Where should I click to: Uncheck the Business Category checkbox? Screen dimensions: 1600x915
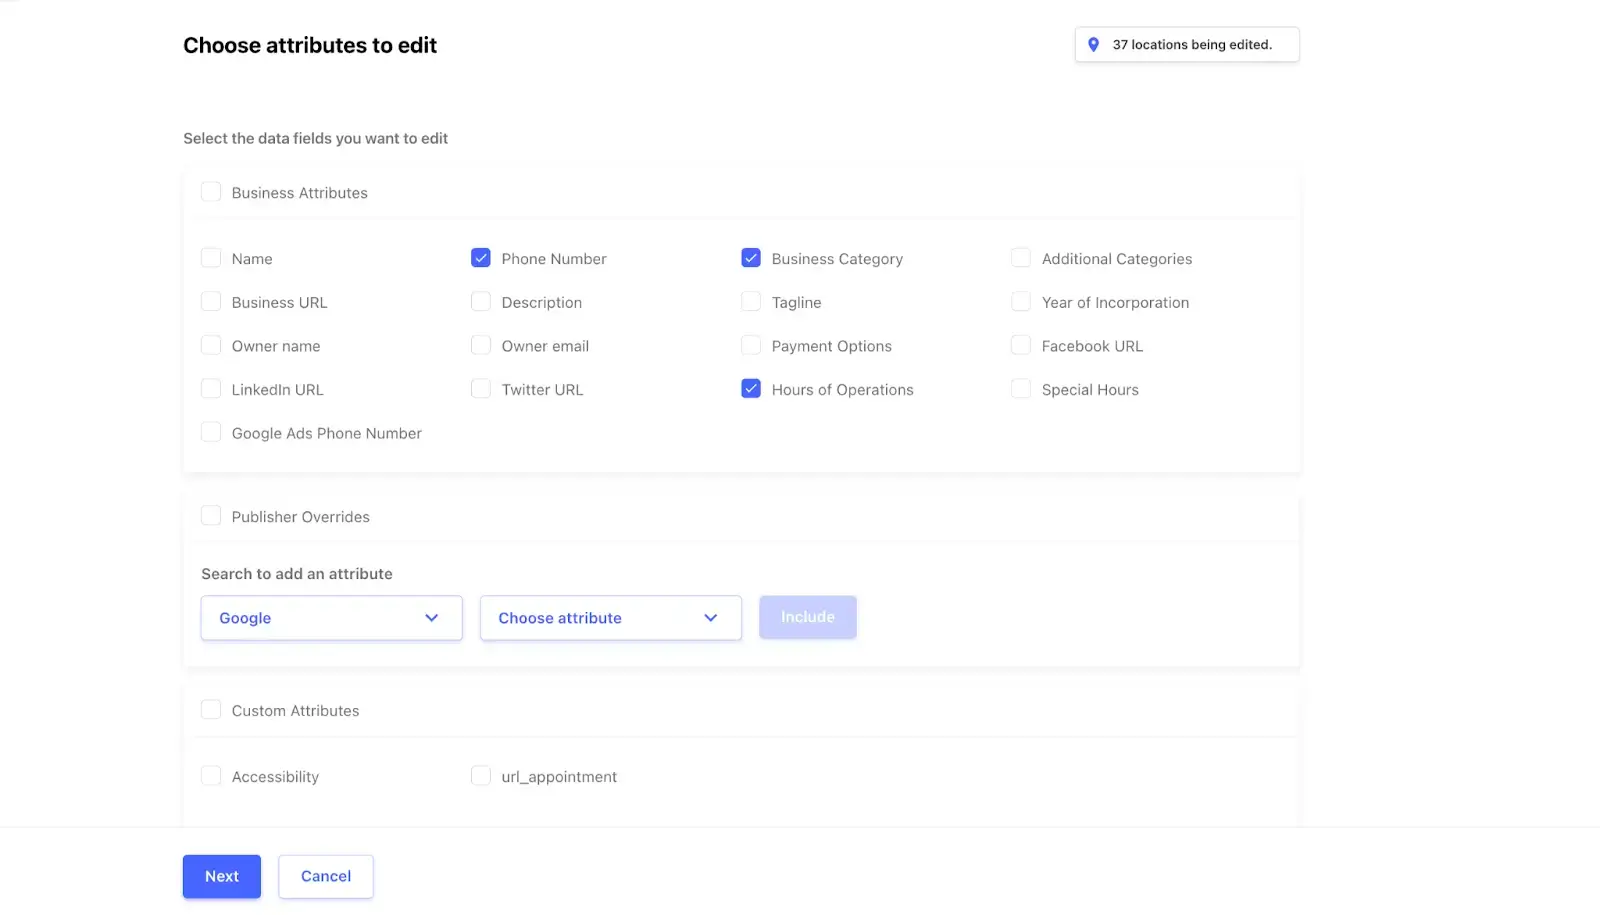coord(751,258)
